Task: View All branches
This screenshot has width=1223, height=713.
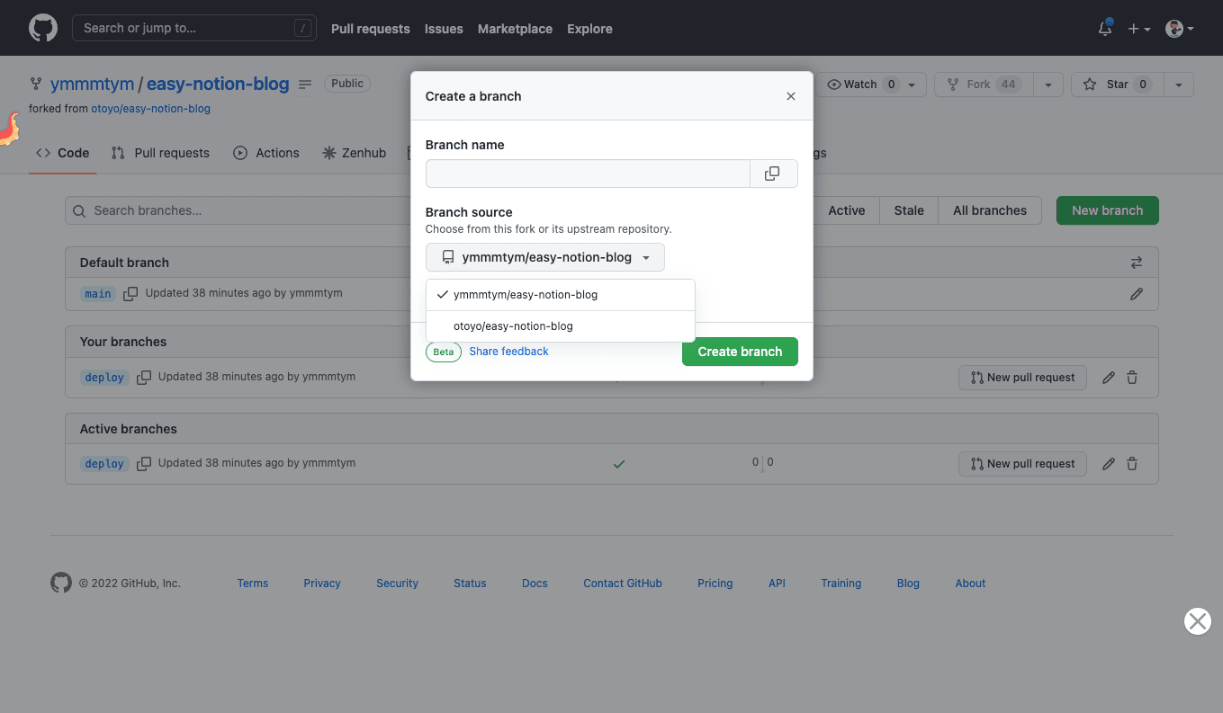Action: pos(989,210)
